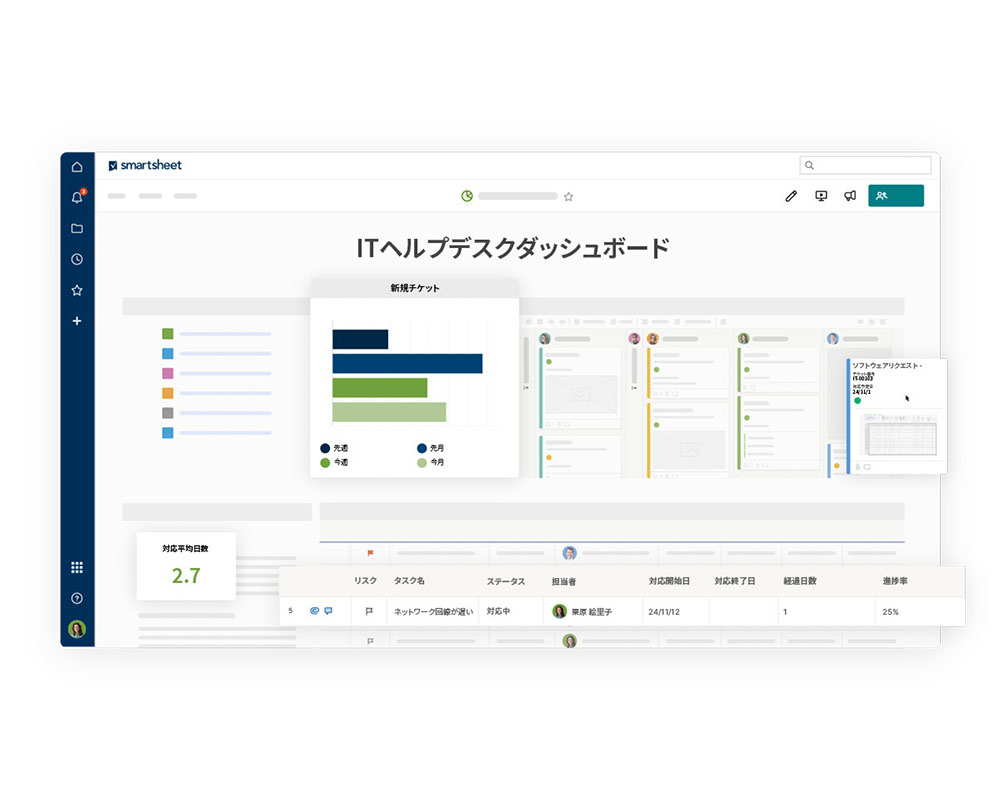Click the plus icon to create new
The width and height of the screenshot is (1000, 801).
tap(77, 321)
